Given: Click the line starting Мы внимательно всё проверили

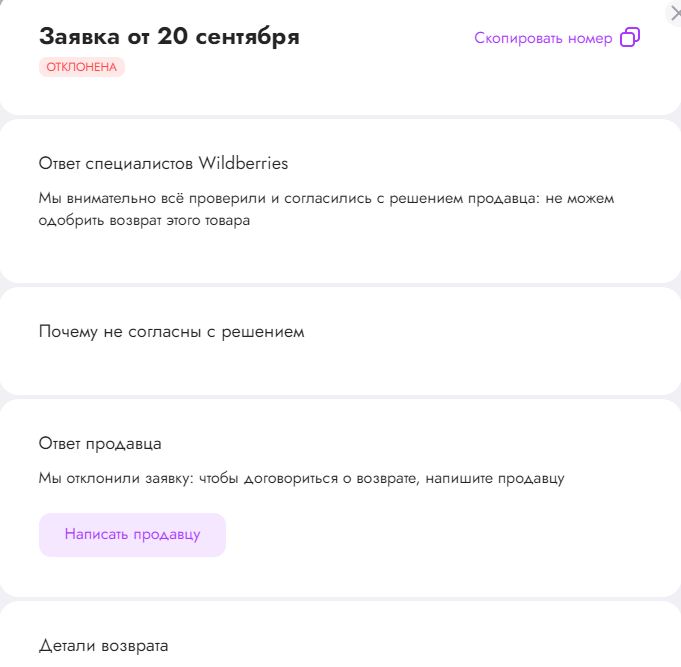Looking at the screenshot, I should [x=326, y=198].
